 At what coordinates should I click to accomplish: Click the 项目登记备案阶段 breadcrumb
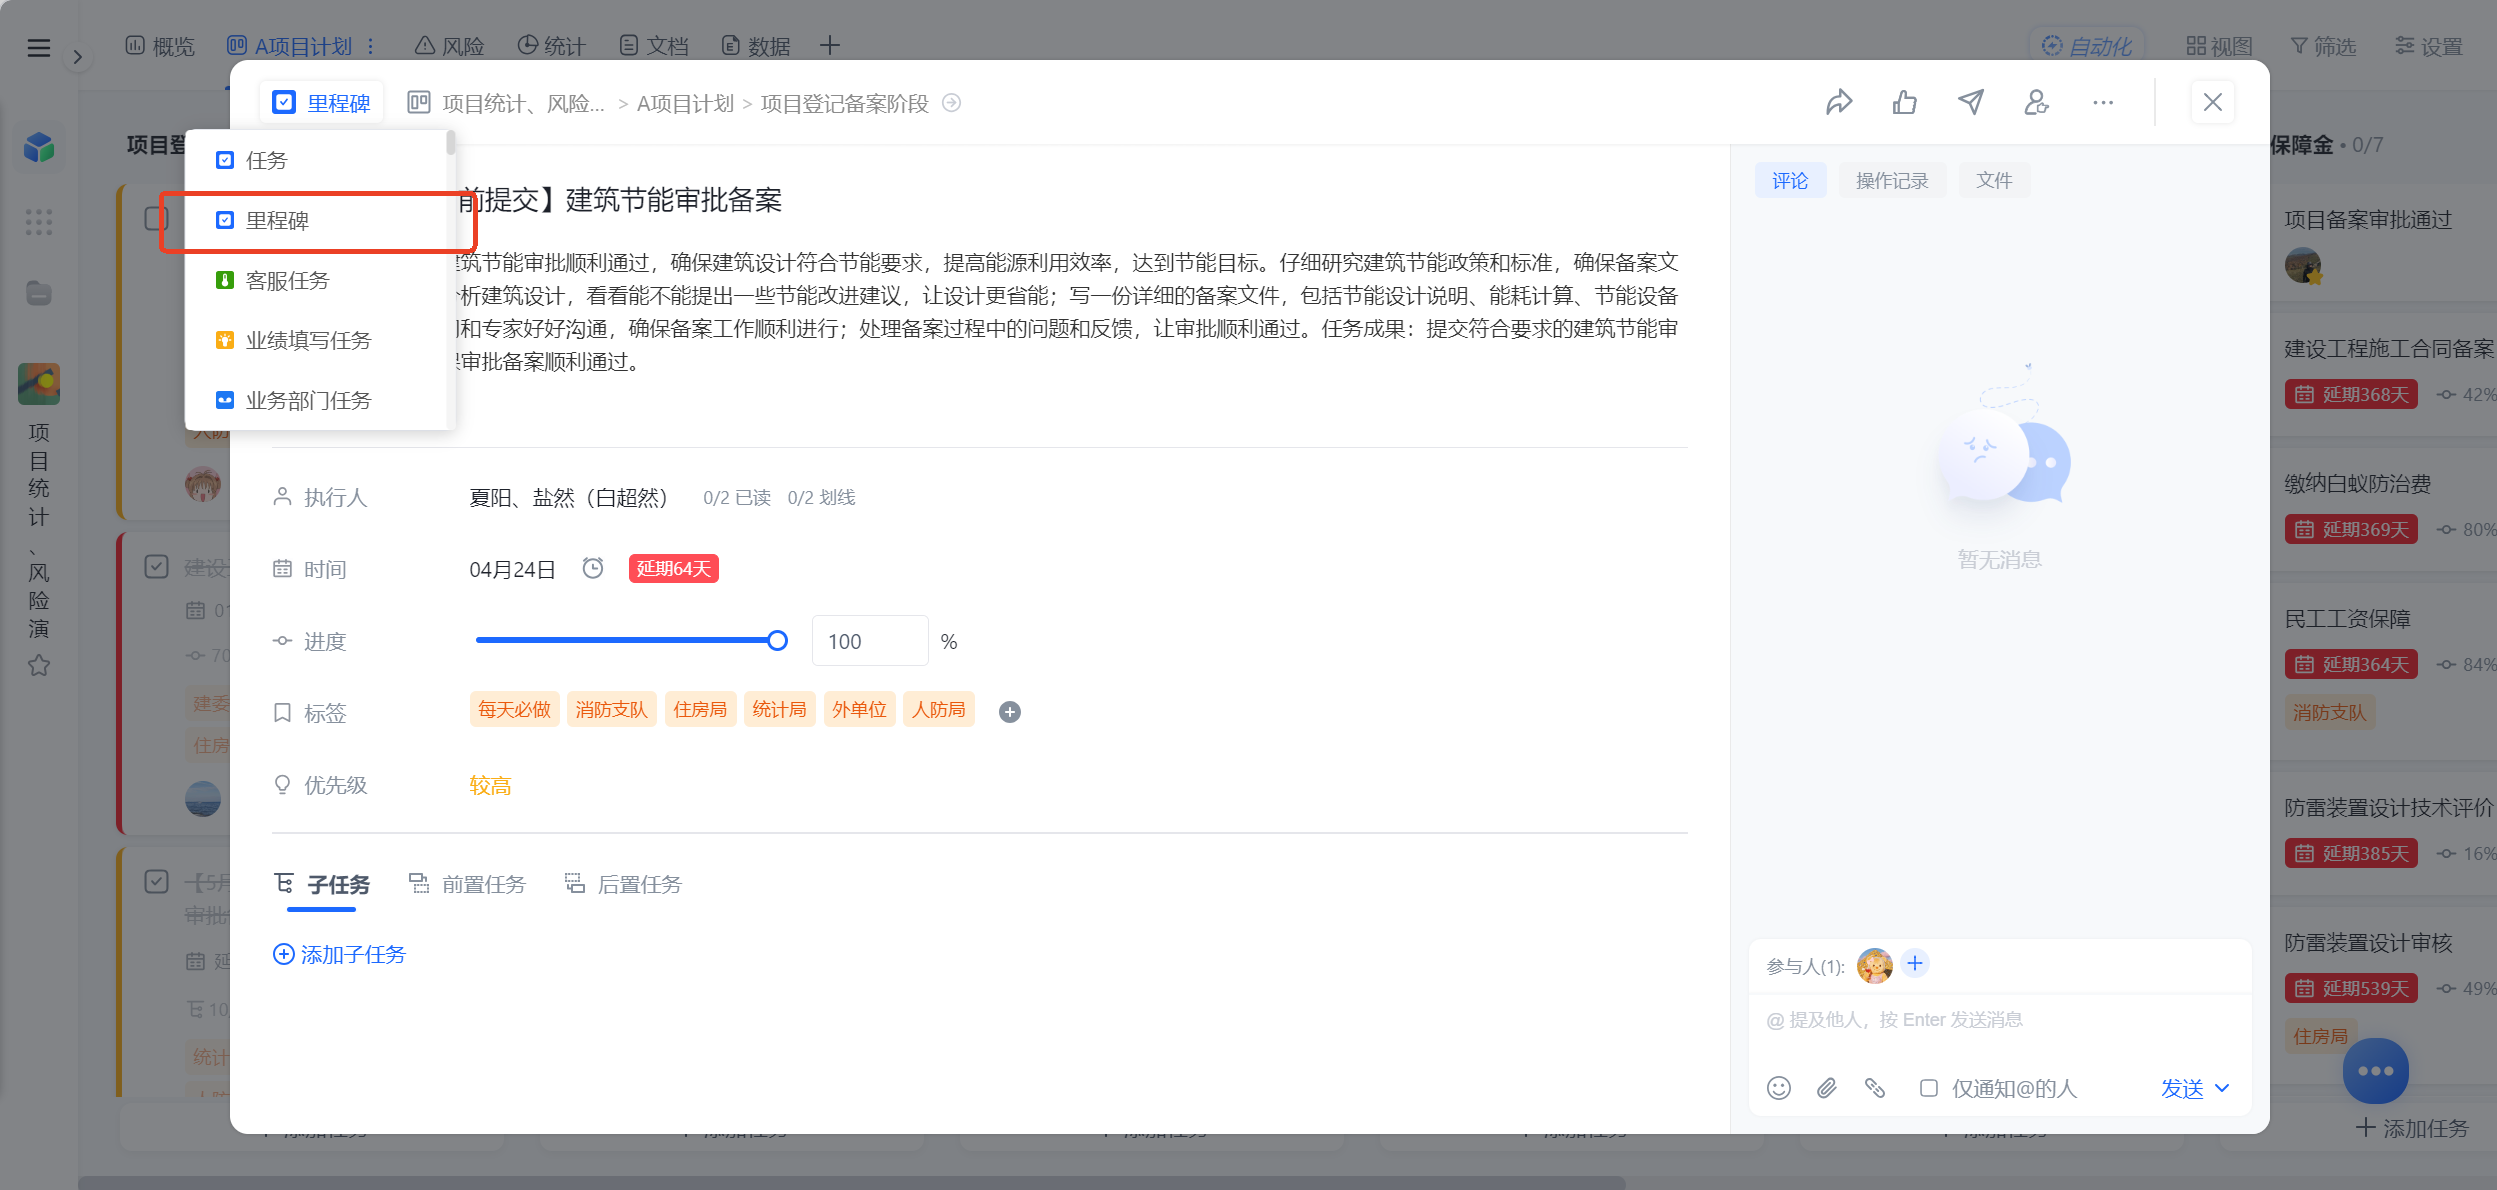coord(844,103)
